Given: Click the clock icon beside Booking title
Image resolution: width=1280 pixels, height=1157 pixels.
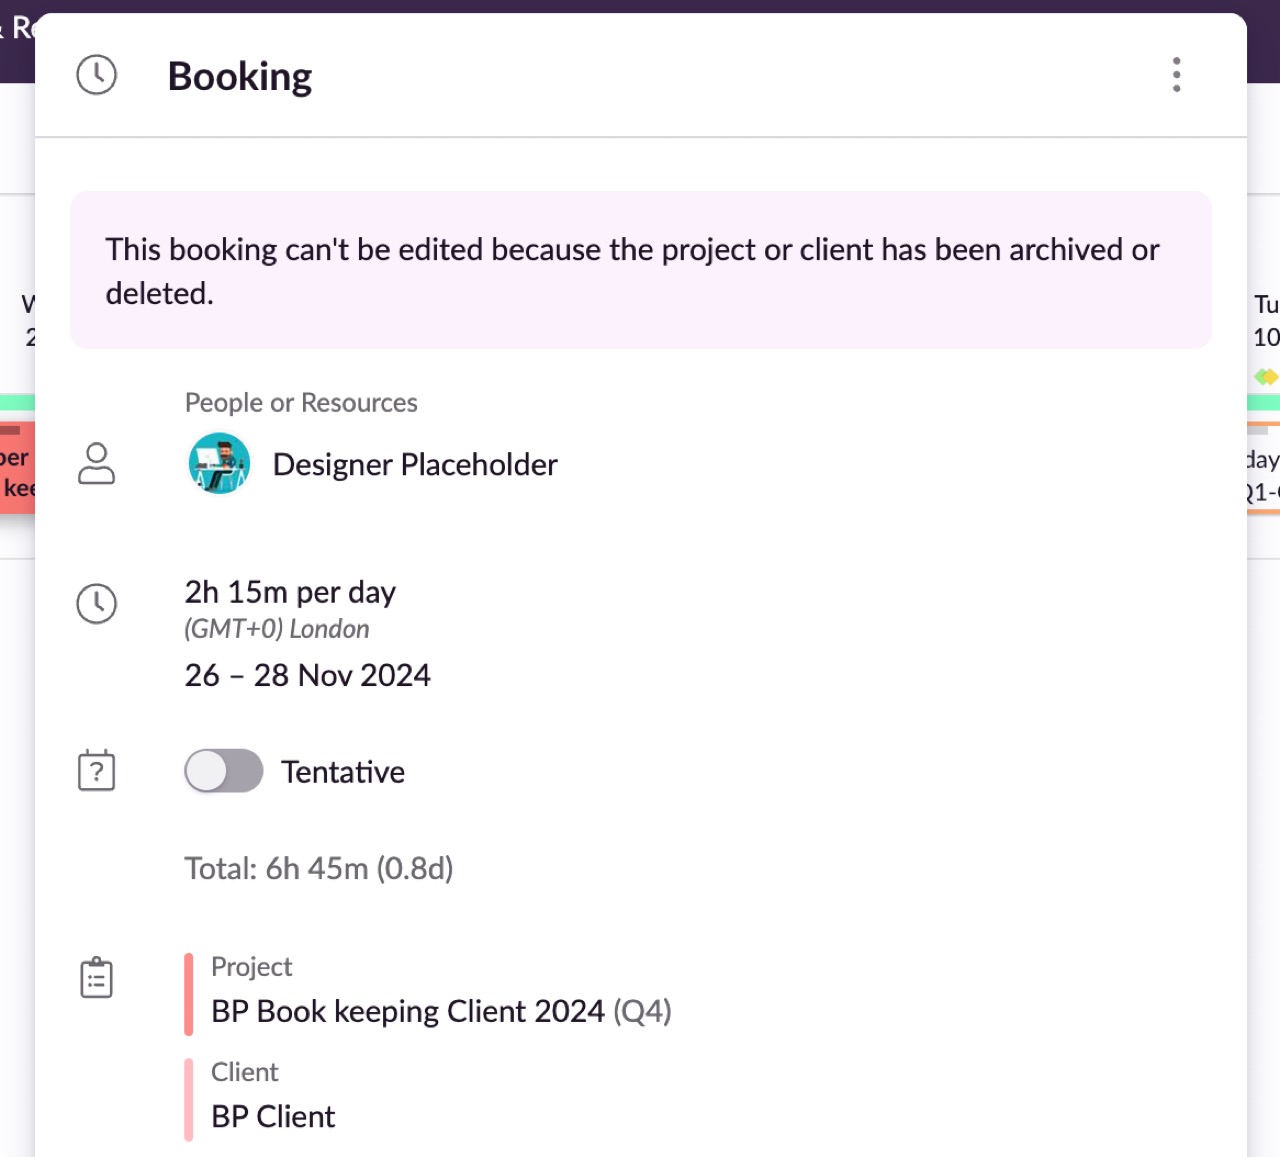Looking at the screenshot, I should 97,75.
